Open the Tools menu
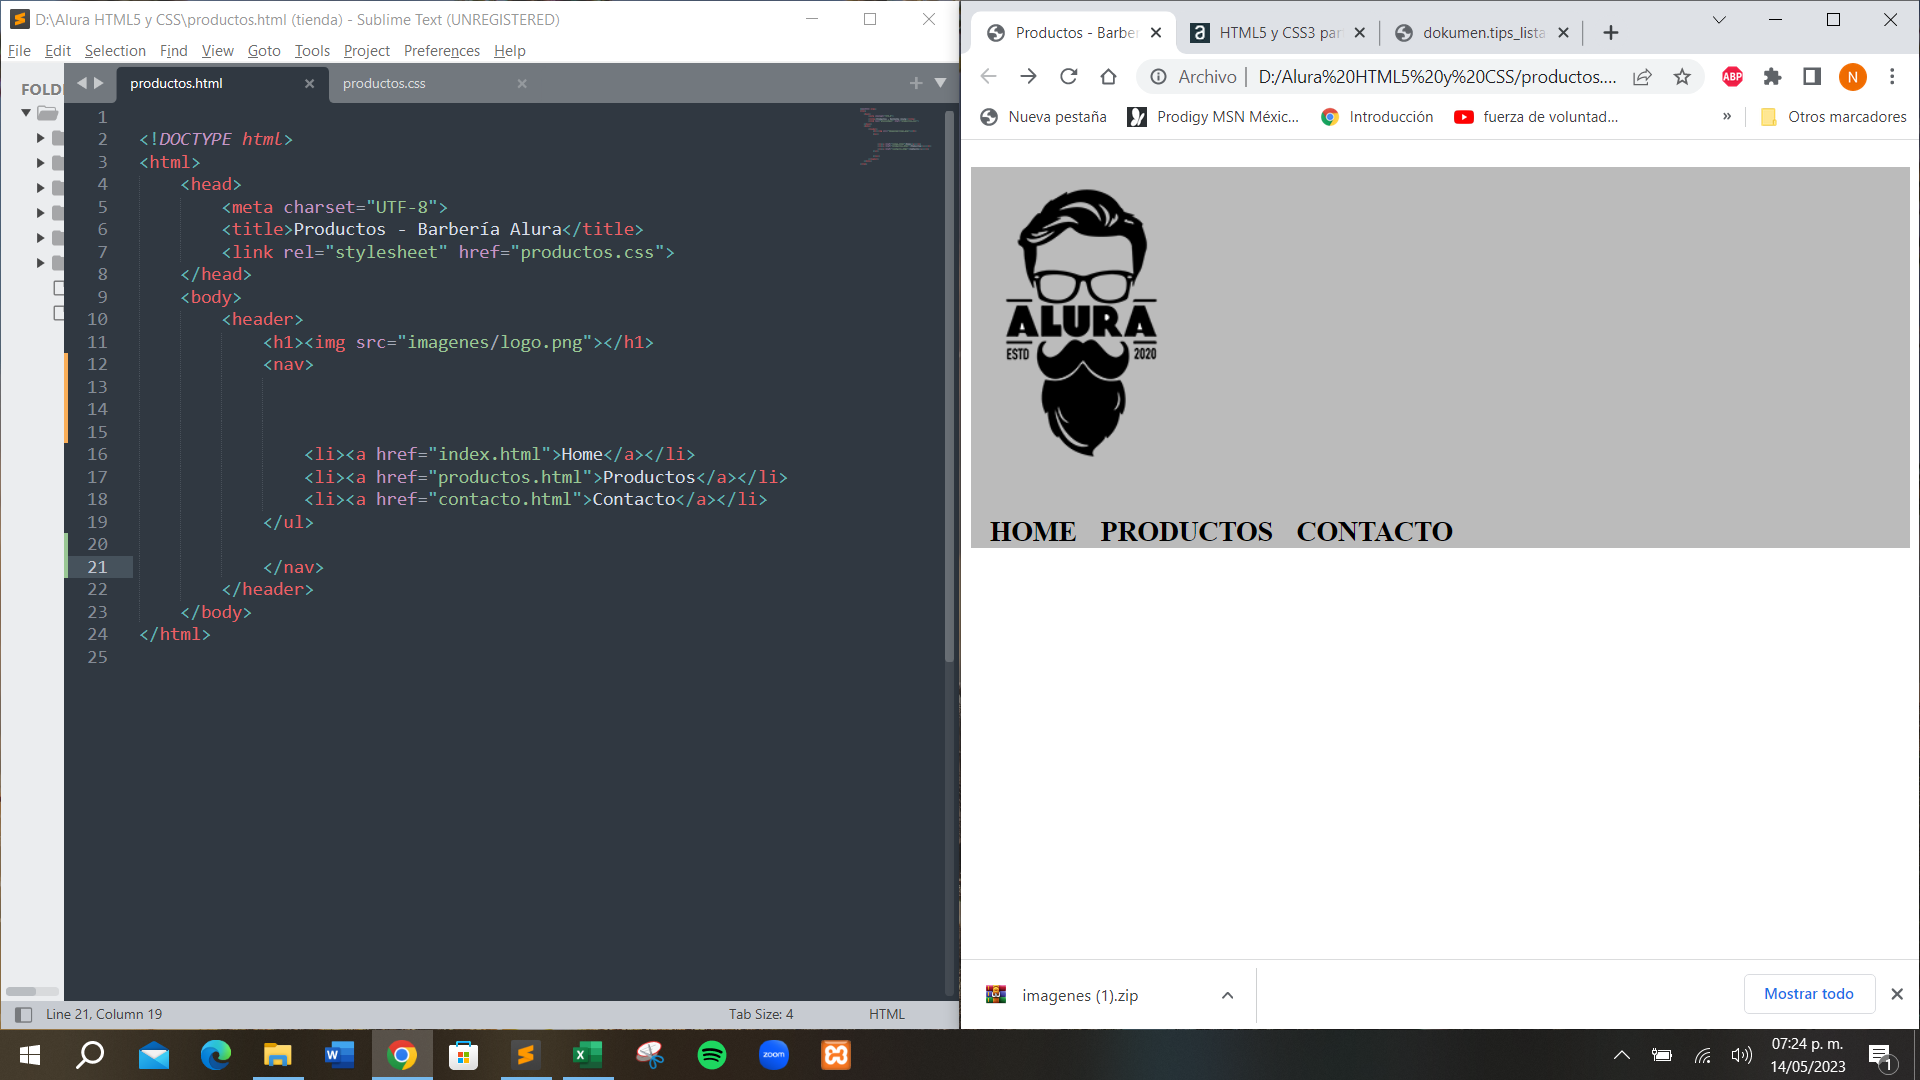The image size is (1920, 1080). click(x=312, y=51)
